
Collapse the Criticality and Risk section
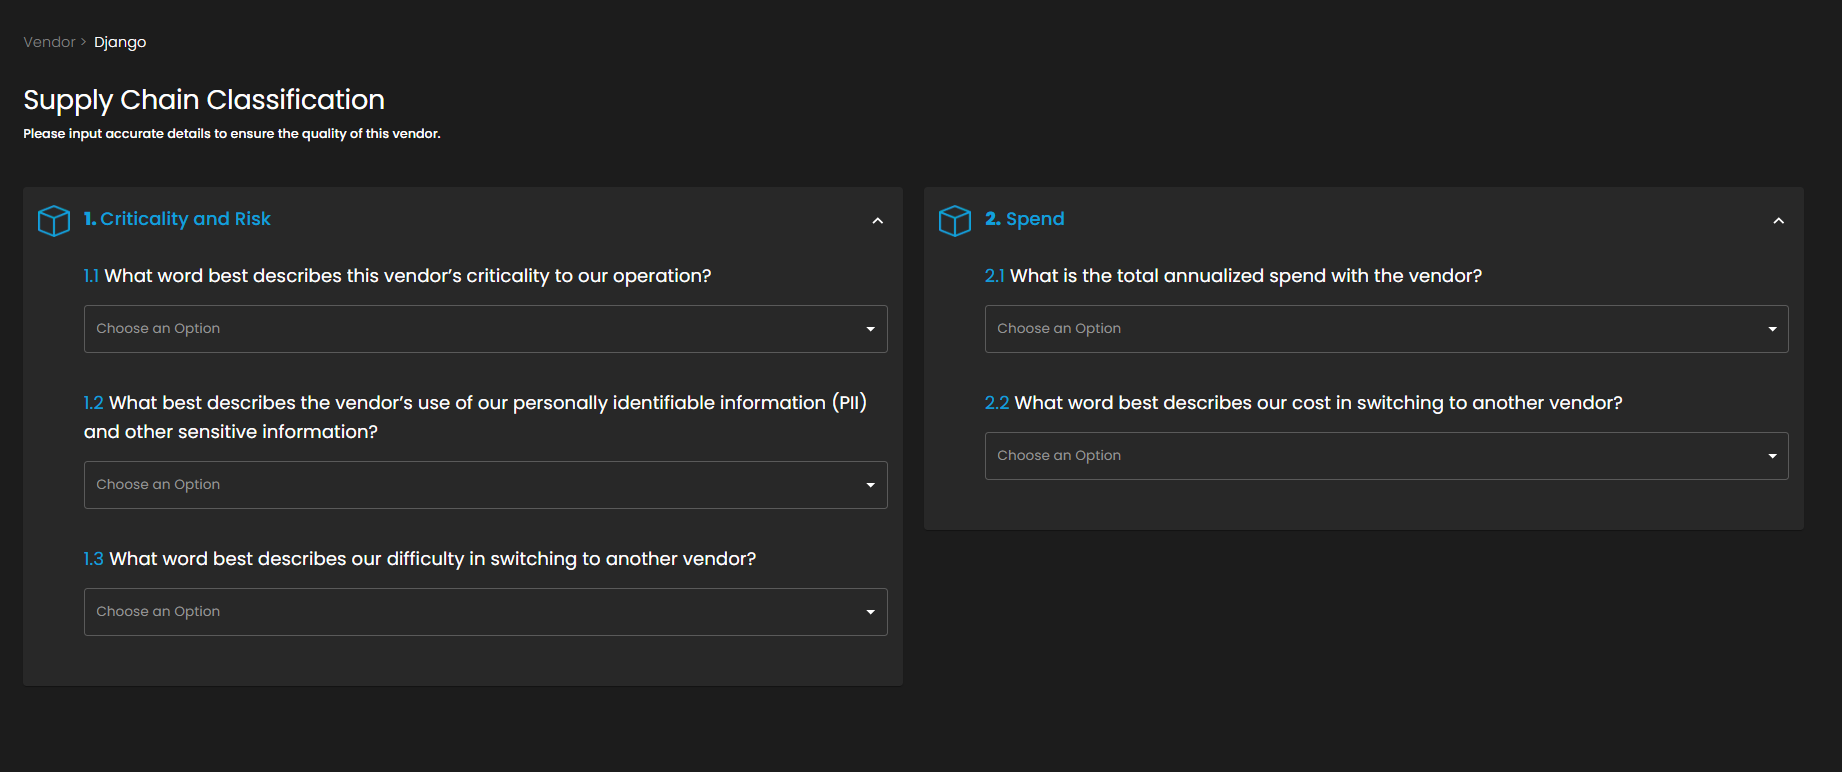coord(878,221)
